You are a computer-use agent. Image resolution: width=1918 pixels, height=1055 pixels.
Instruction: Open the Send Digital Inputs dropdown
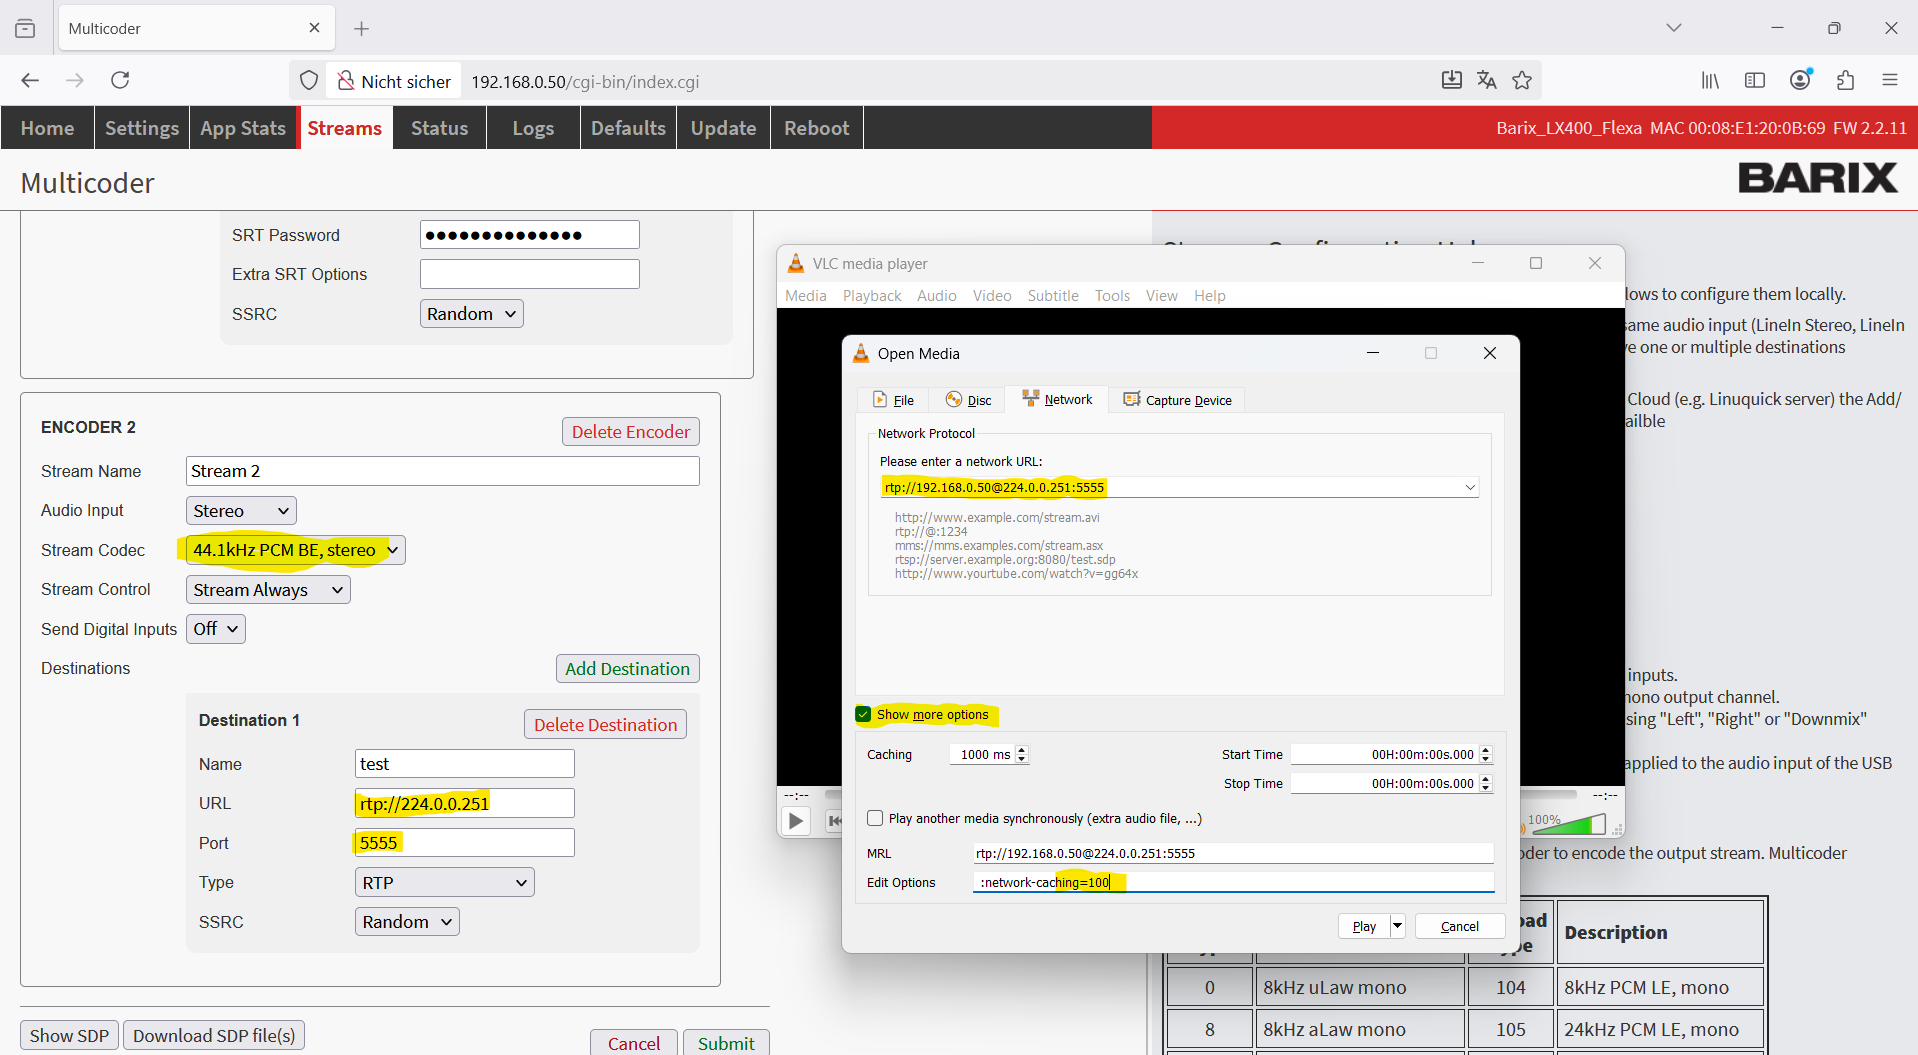[x=215, y=629]
